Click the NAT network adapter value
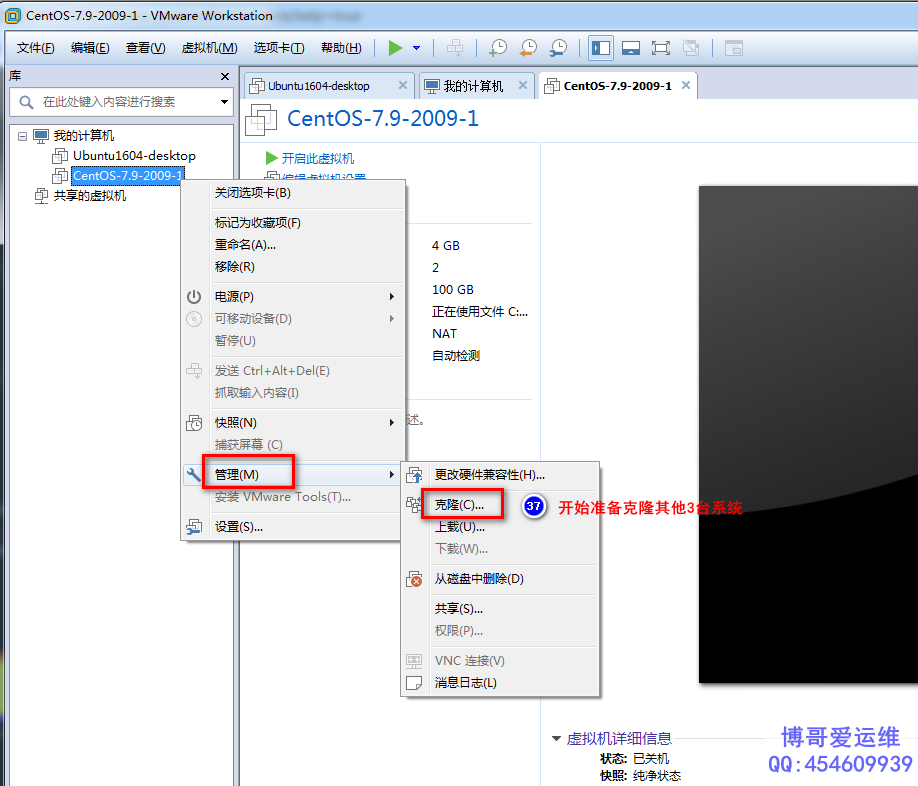918x786 pixels. (444, 334)
